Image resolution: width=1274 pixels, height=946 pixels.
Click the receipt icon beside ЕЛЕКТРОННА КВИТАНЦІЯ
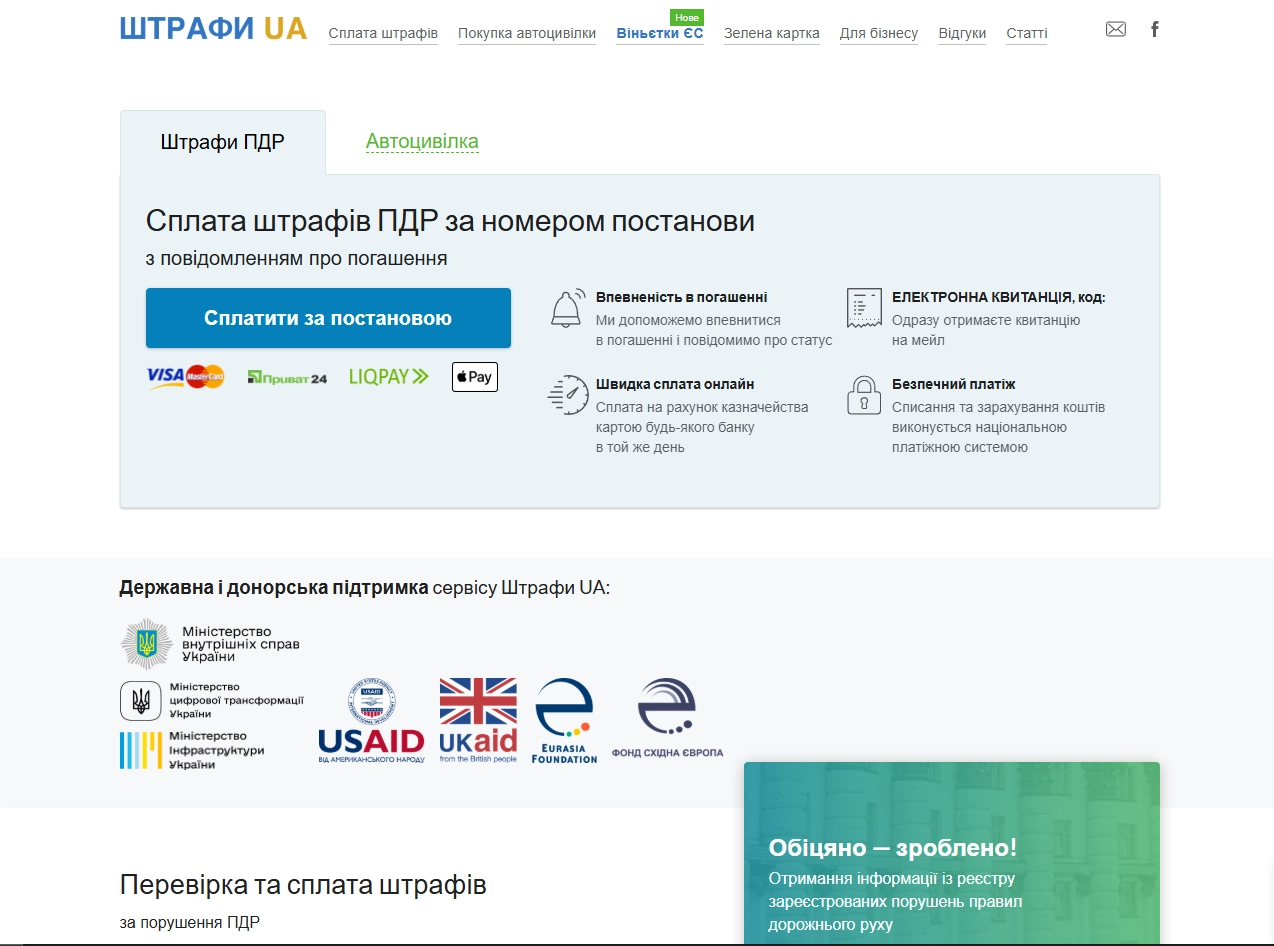(863, 308)
